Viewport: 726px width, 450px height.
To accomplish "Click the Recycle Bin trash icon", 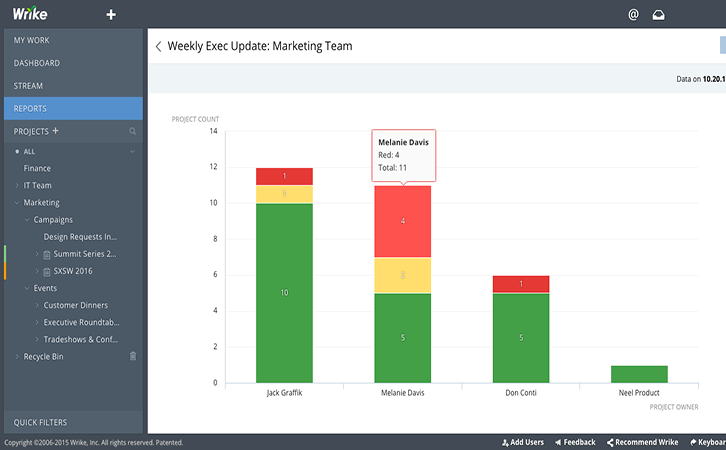I will (133, 356).
